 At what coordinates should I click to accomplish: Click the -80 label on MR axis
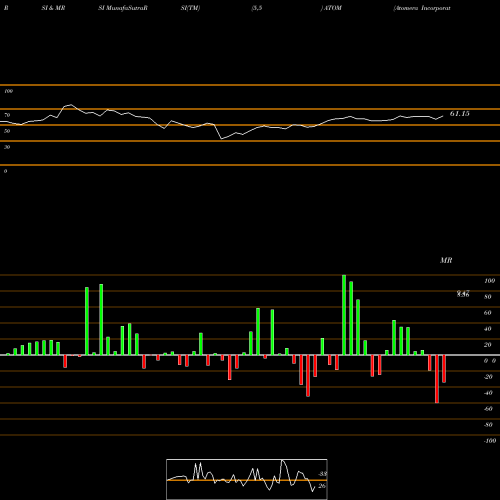pyautogui.click(x=488, y=425)
